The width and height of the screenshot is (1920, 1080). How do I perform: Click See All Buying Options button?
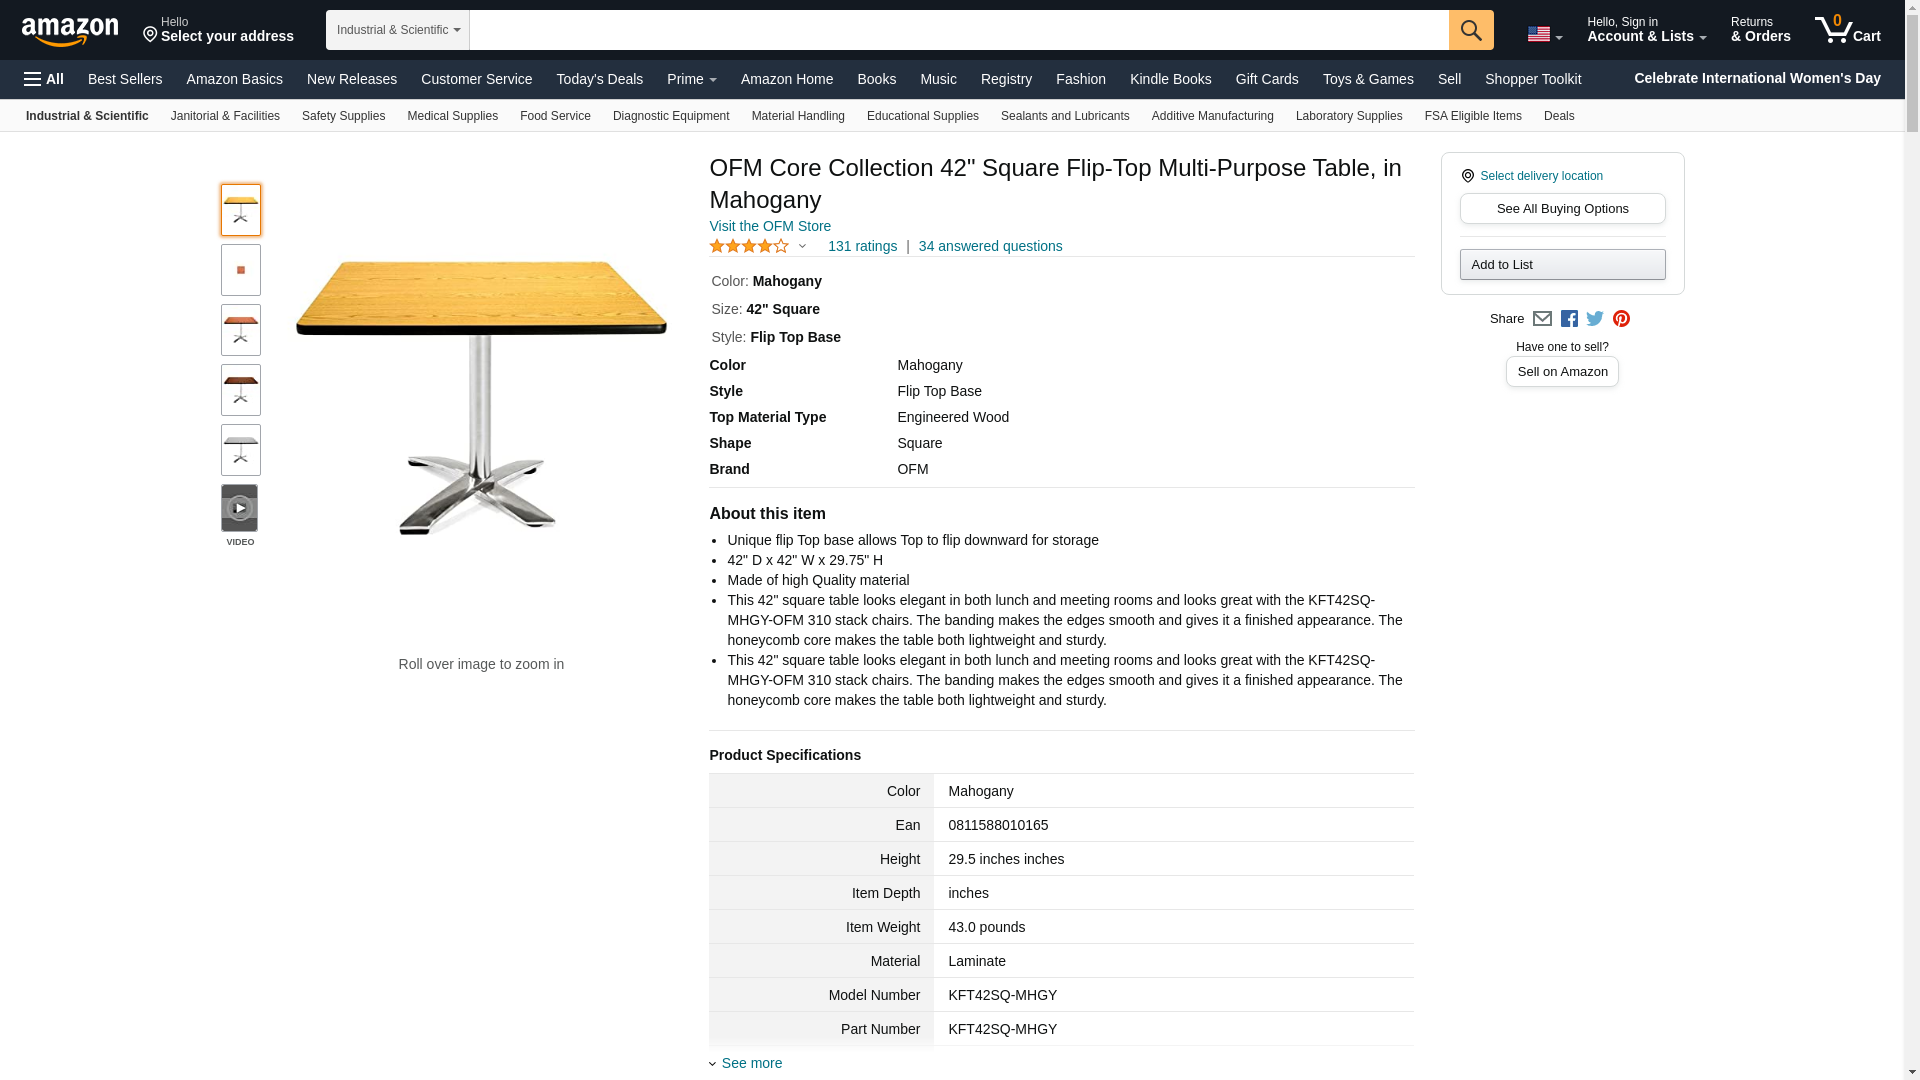pyautogui.click(x=1562, y=209)
